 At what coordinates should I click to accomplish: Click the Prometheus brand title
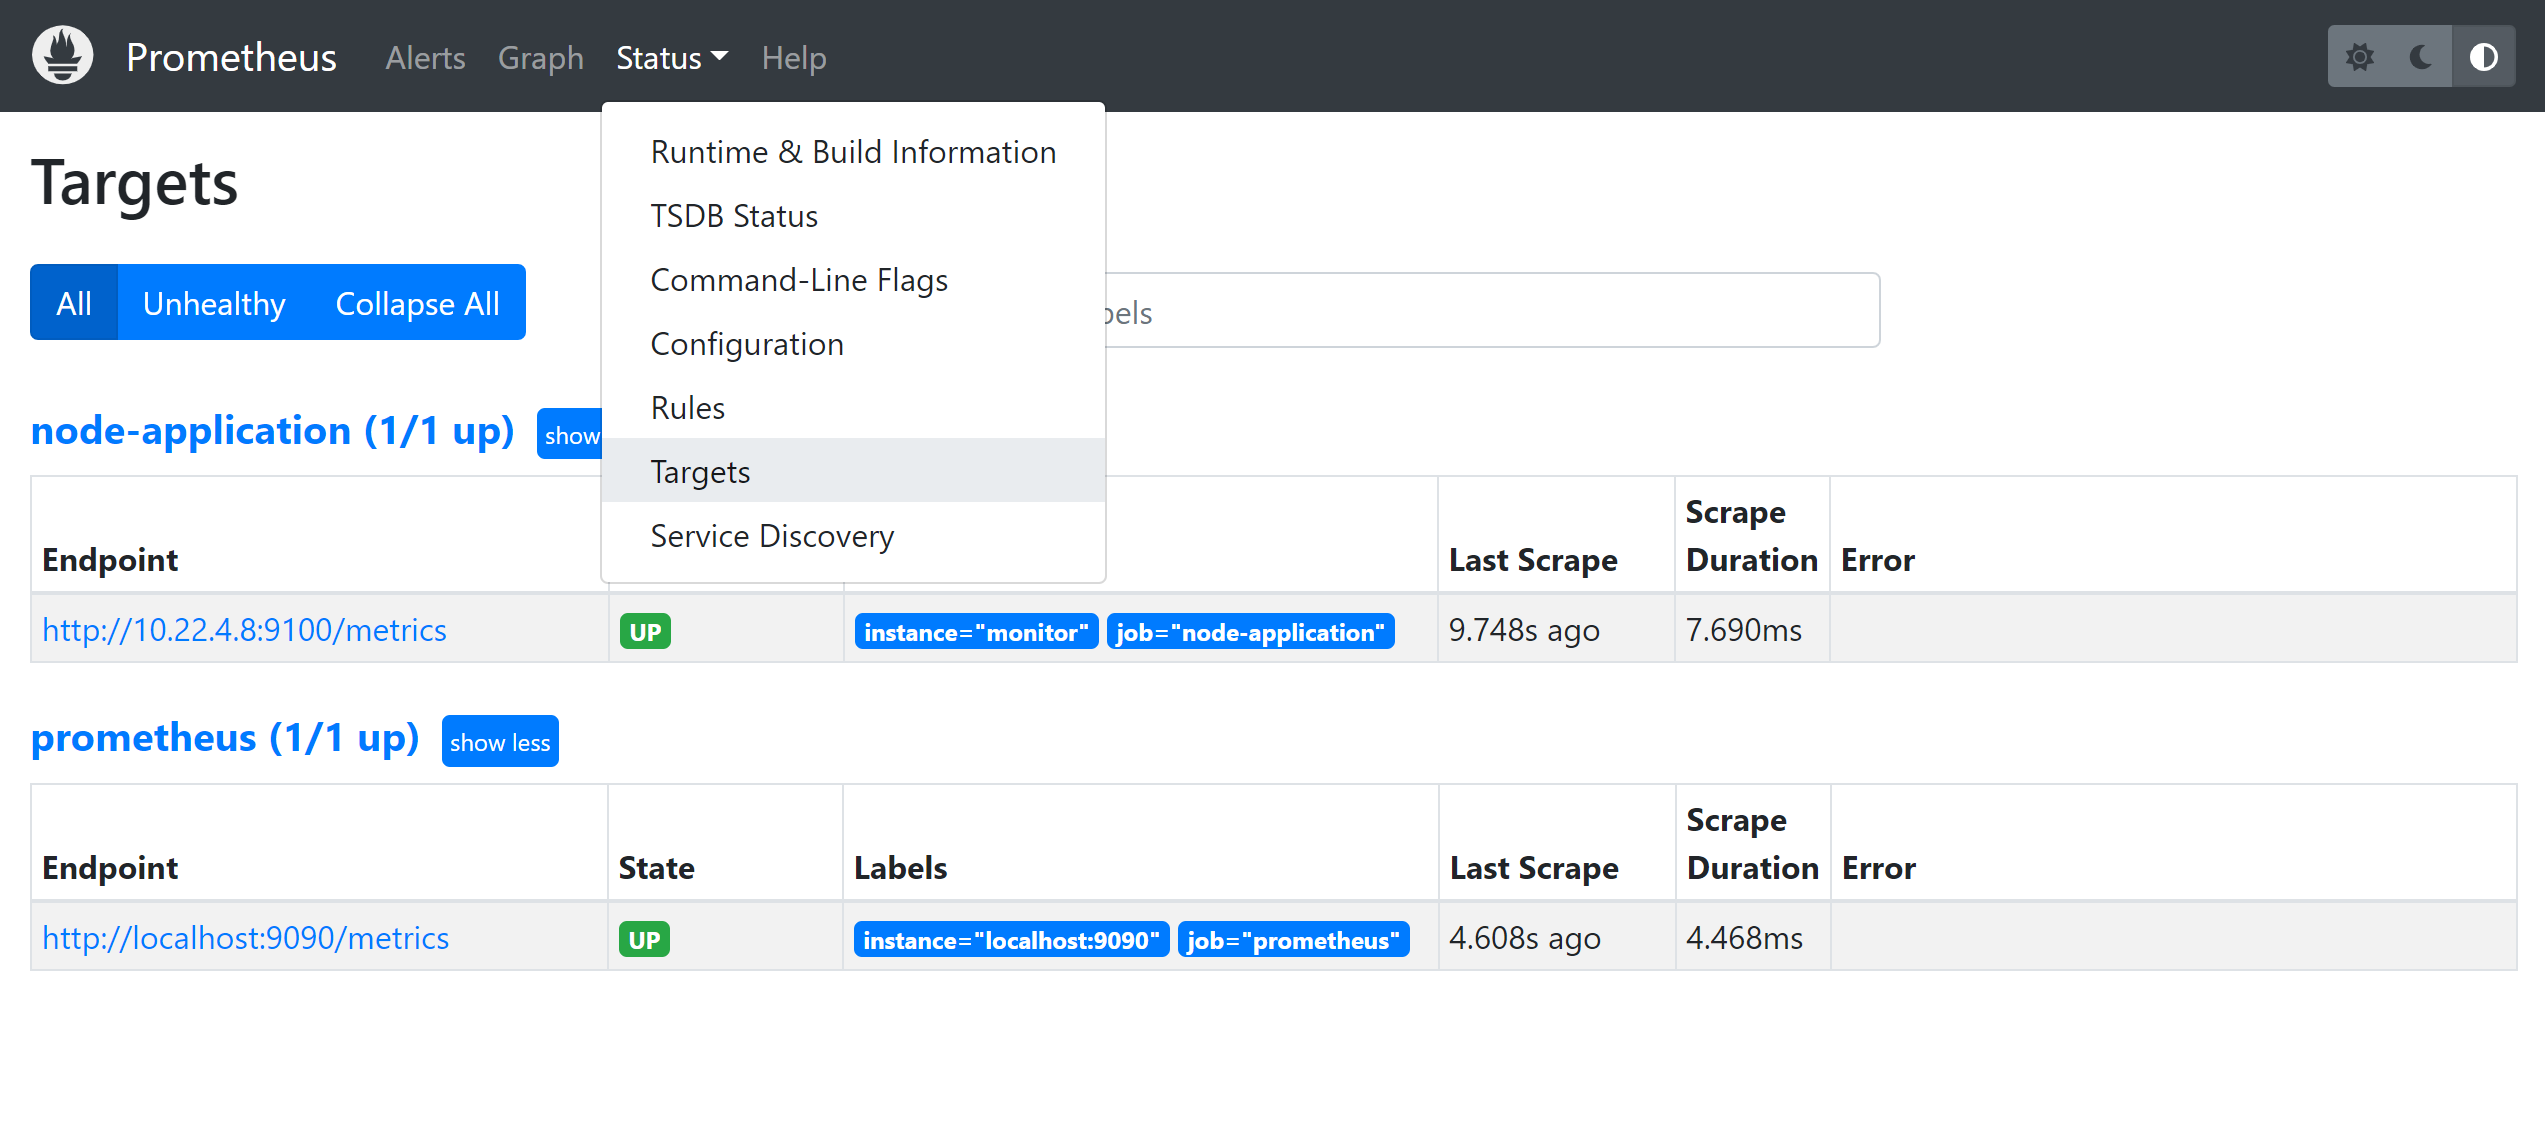(x=231, y=57)
